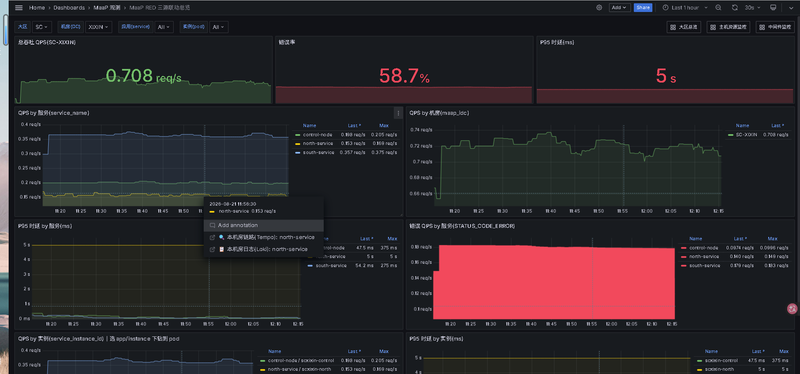The width and height of the screenshot is (800, 374).
Task: Toggle SC-XIXIN series in the IDC legend
Action: click(747, 135)
